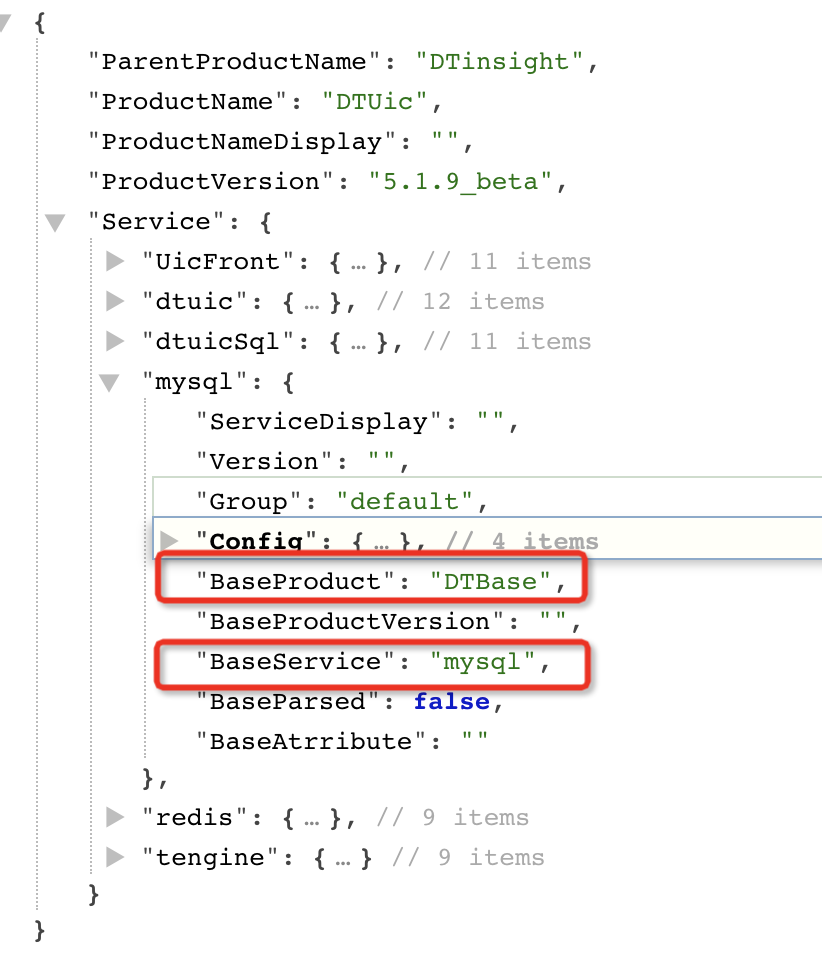This screenshot has width=822, height=958.
Task: Expand the "Config" node arrow
Action: tap(168, 542)
